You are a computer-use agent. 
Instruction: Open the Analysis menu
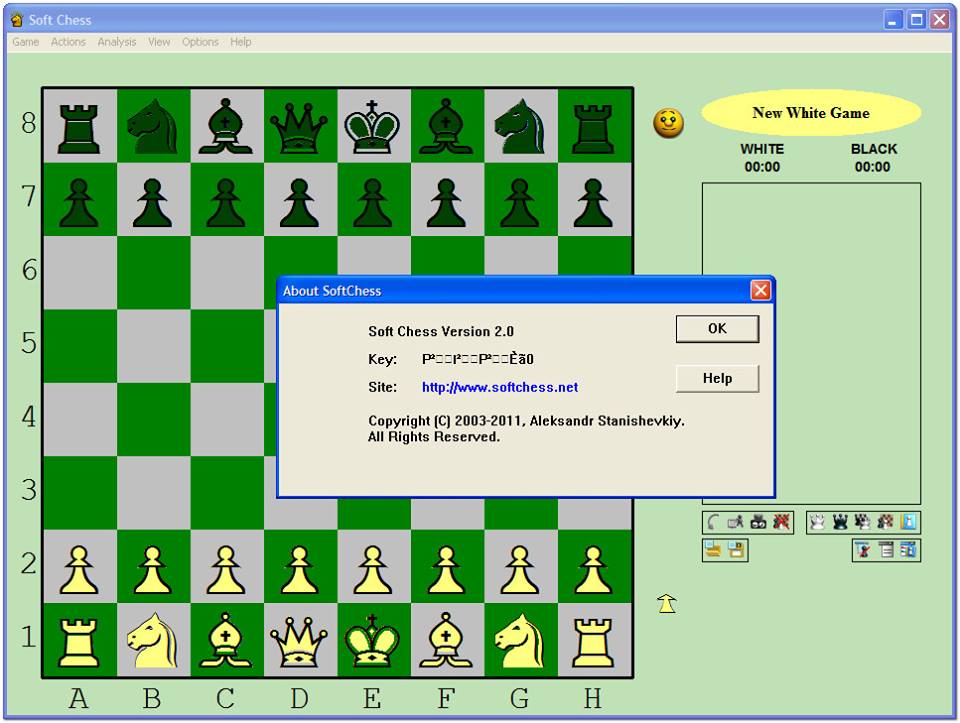[x=117, y=42]
